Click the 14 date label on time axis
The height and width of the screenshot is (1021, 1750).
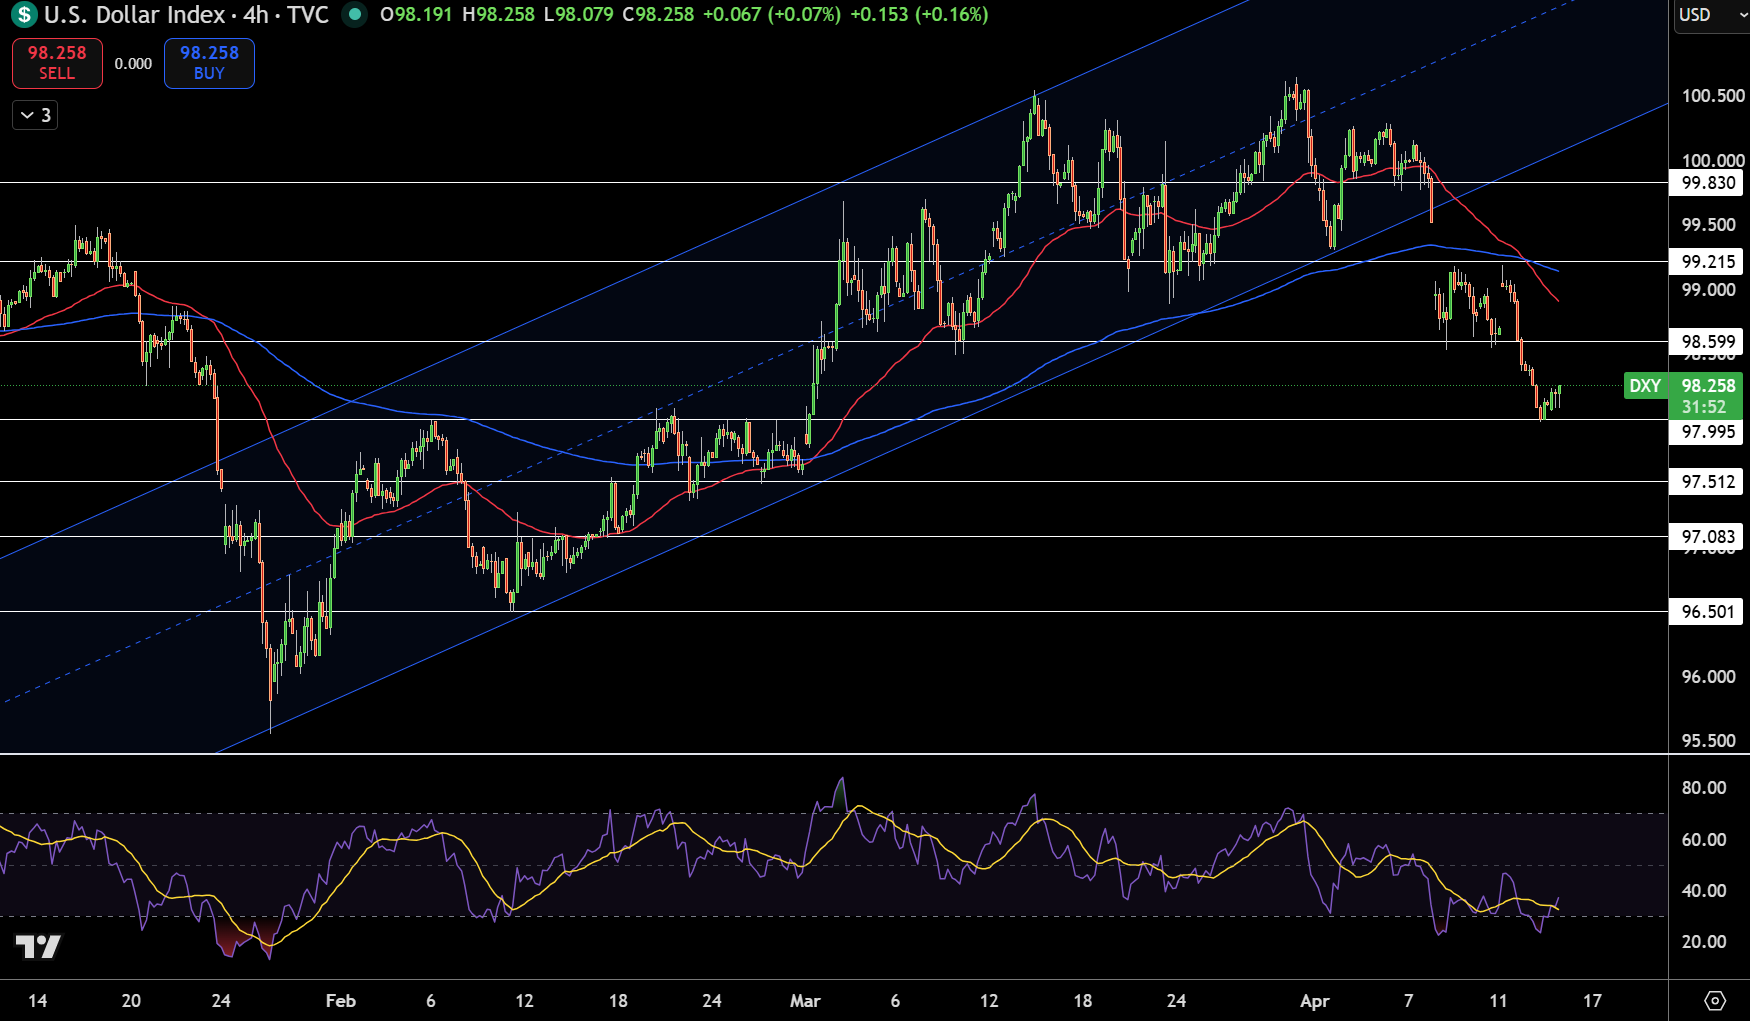click(38, 1001)
